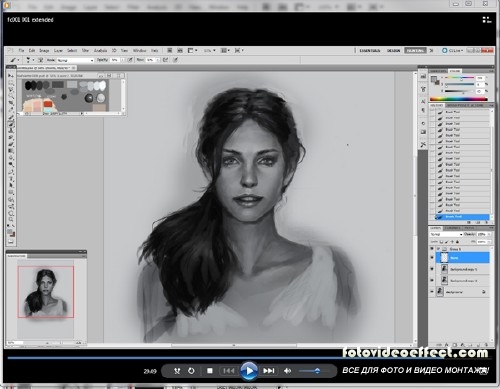Hide the Background layer eye icon
500x389 pixels.
point(432,292)
